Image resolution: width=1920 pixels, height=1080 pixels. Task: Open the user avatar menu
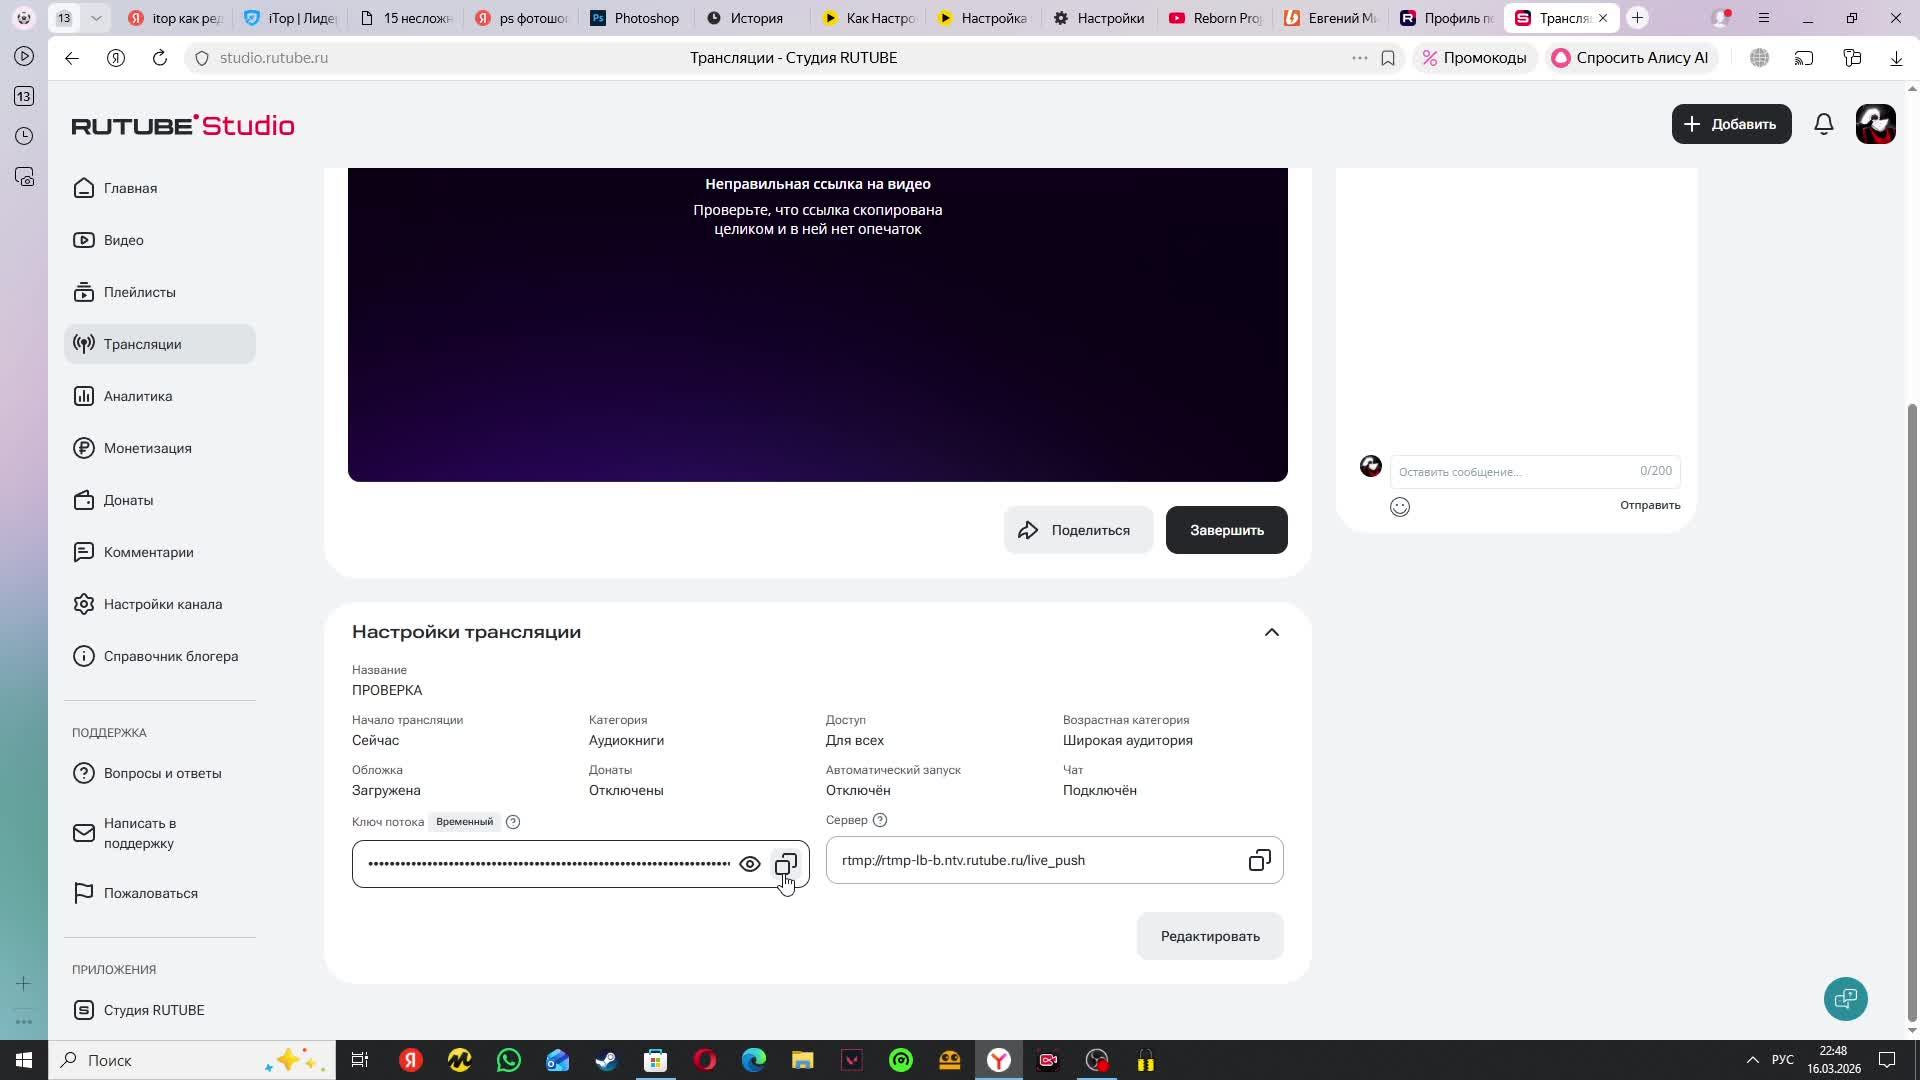(x=1875, y=124)
